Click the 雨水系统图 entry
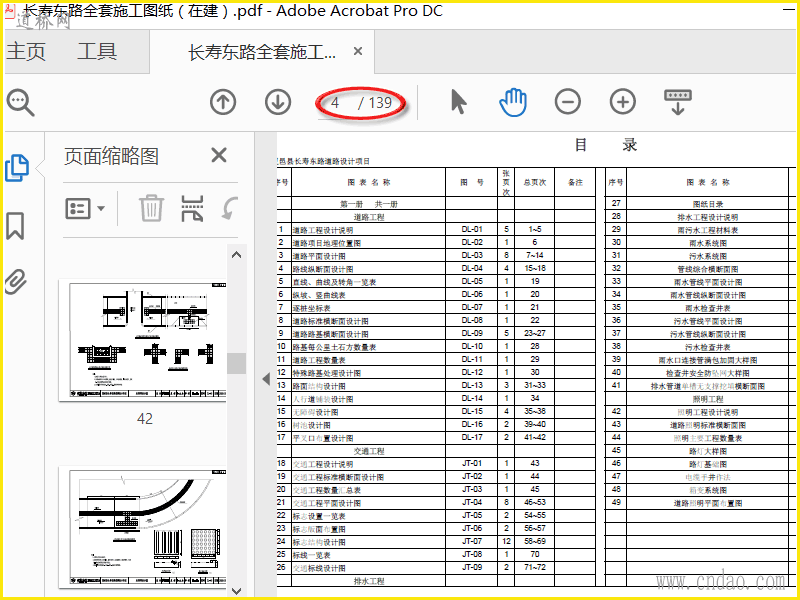The width and height of the screenshot is (800, 600). (x=708, y=243)
